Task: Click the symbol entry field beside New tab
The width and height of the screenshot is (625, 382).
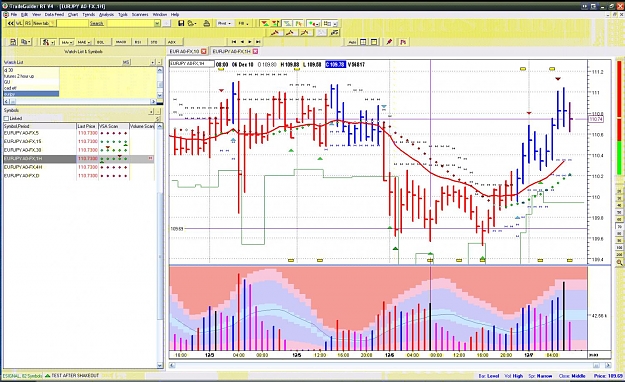Action: (72, 24)
